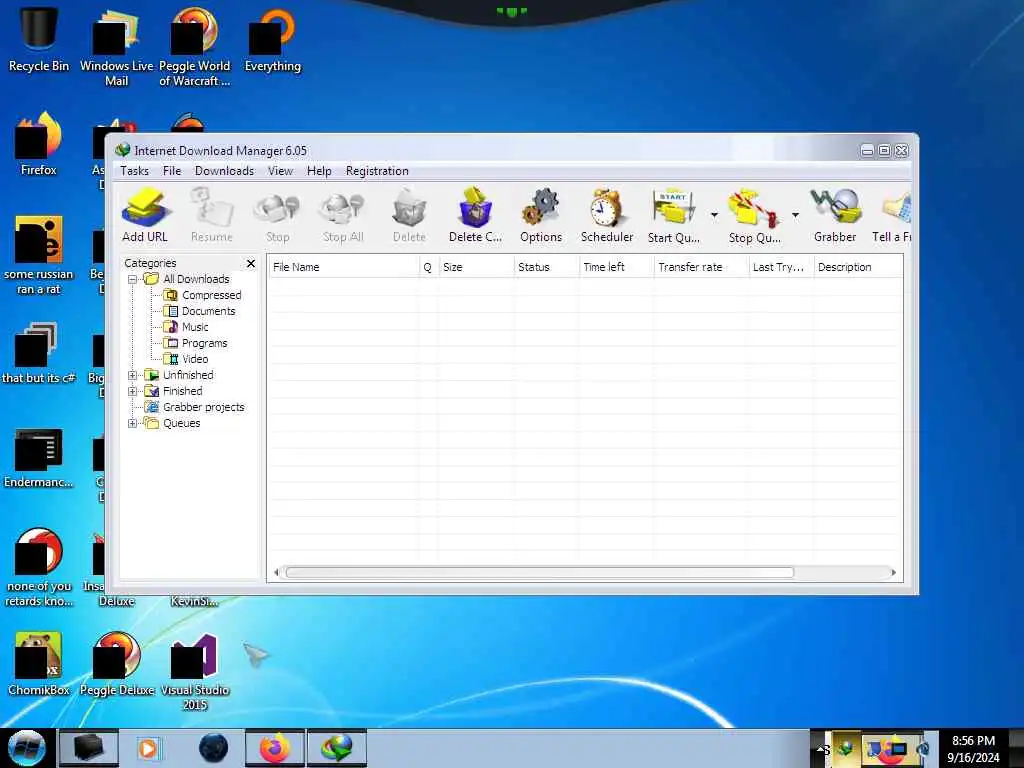Click the Stop toolbar icon
The height and width of the screenshot is (768, 1024).
coord(278,216)
